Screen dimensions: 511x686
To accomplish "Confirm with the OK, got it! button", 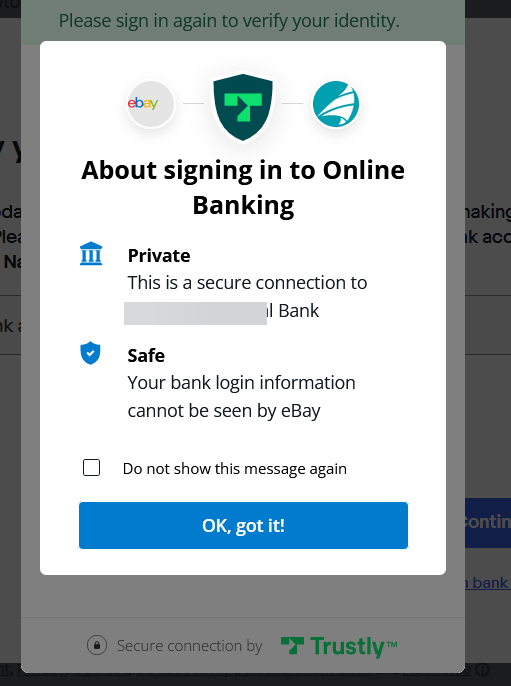I will tap(243, 525).
